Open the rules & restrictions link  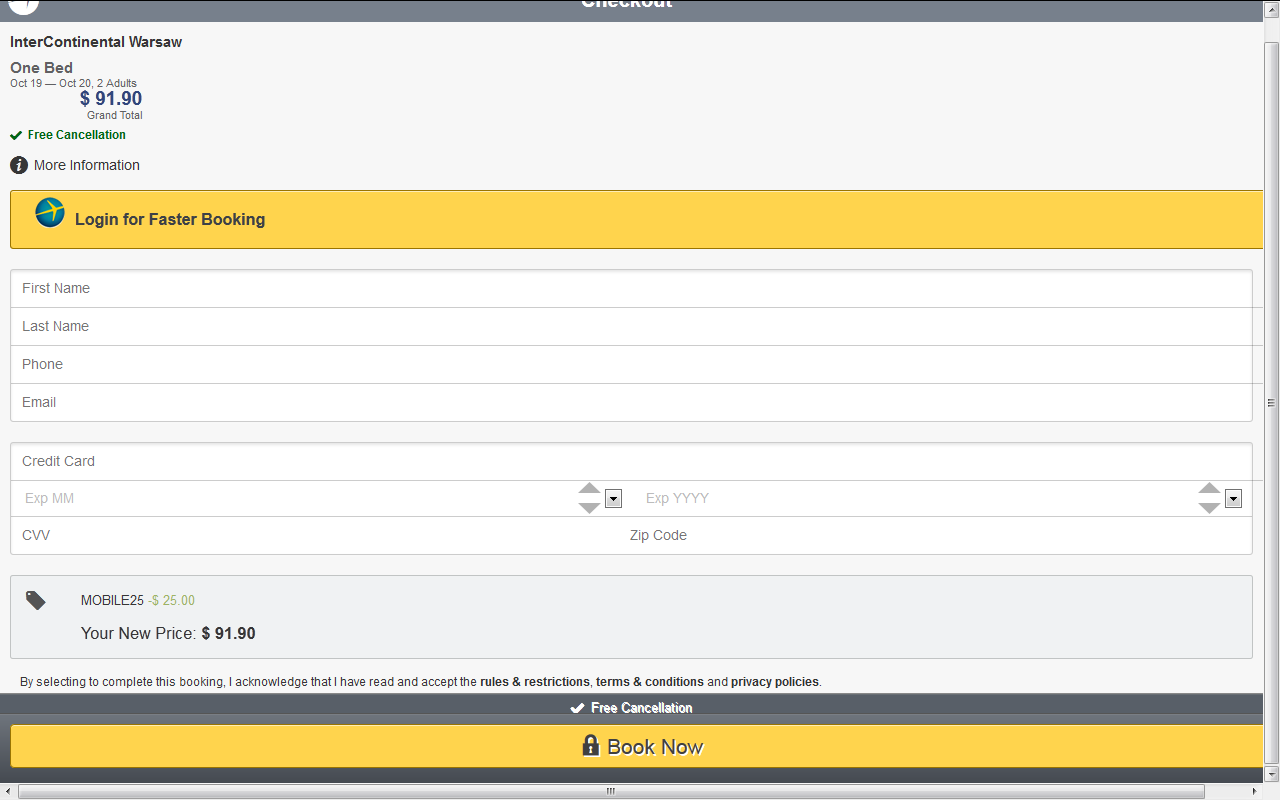point(535,682)
